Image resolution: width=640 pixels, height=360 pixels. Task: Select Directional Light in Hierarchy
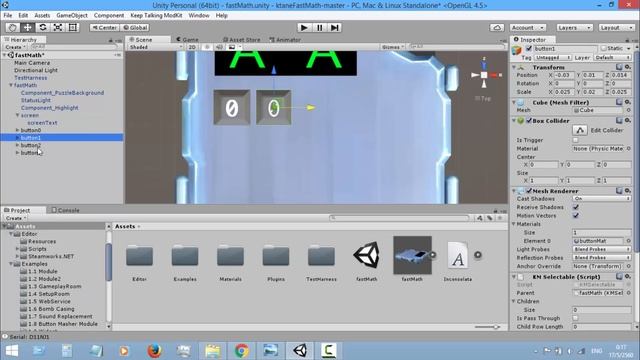click(36, 70)
